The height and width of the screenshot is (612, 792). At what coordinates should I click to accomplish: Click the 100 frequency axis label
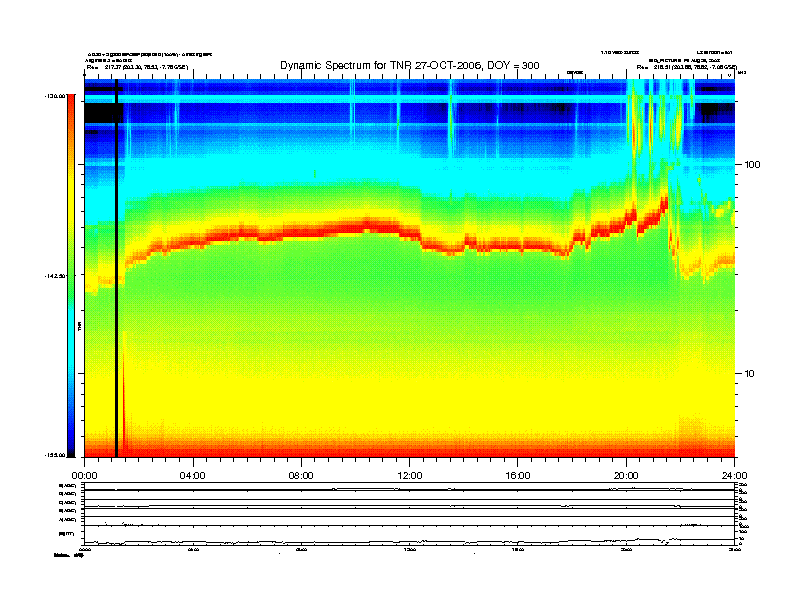pyautogui.click(x=752, y=165)
